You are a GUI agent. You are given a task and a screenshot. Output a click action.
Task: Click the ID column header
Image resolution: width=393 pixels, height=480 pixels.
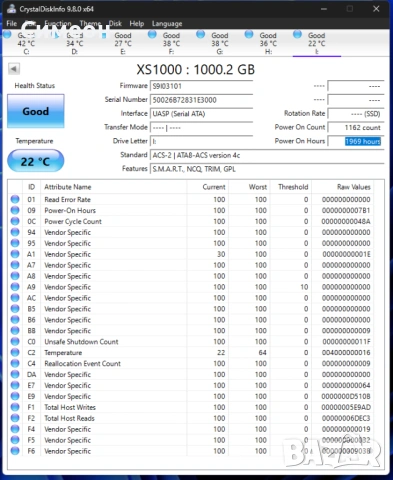coord(31,187)
